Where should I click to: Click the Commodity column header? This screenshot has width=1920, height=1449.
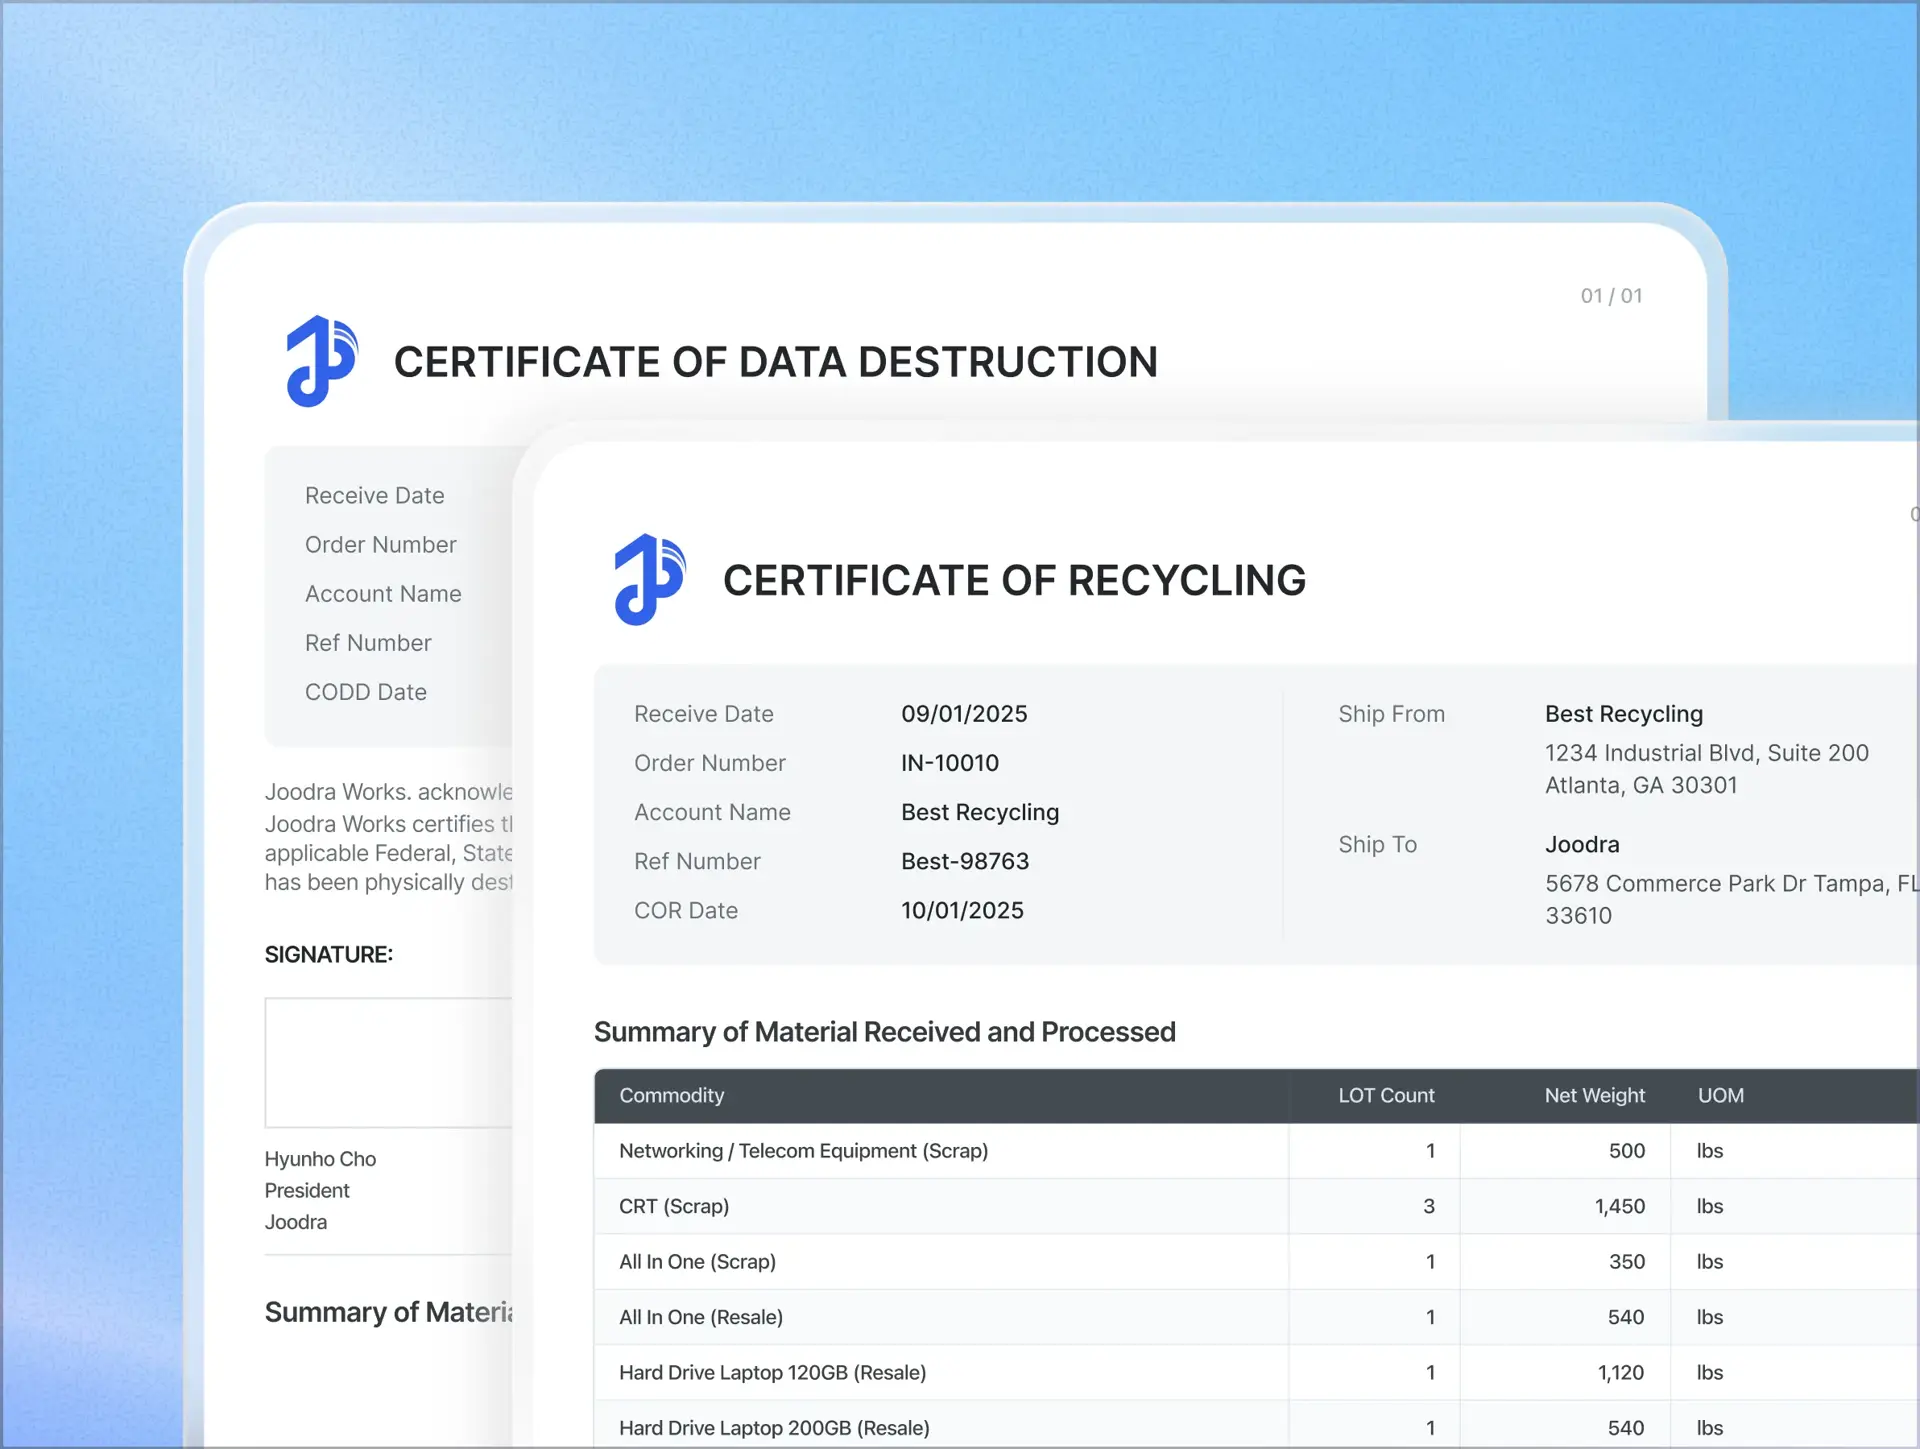click(x=671, y=1095)
